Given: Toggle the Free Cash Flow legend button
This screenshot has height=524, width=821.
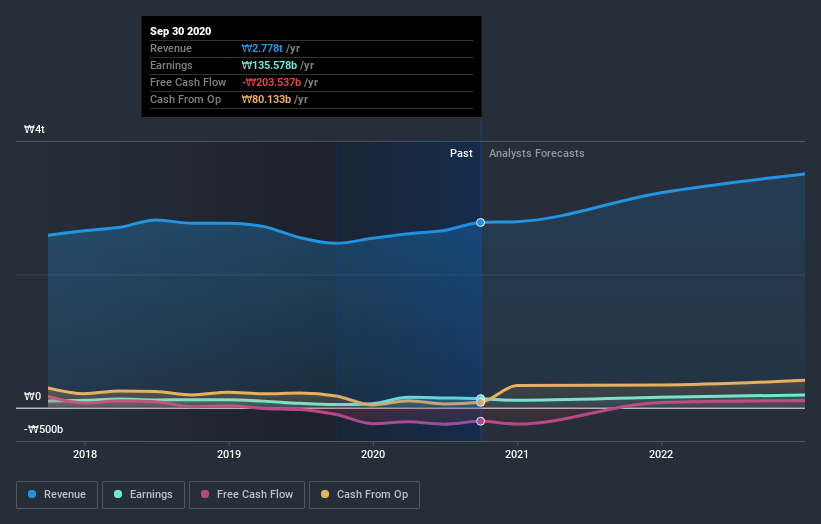Looking at the screenshot, I should point(247,495).
